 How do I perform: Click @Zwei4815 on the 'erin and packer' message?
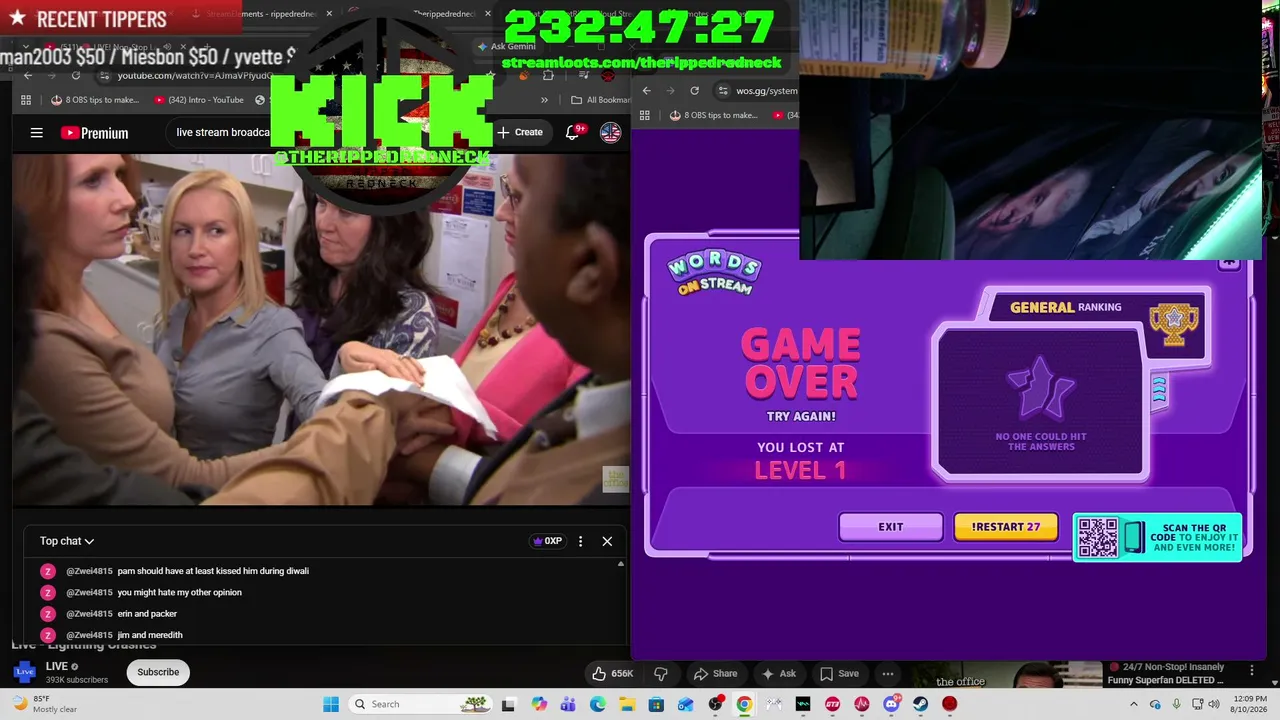(89, 614)
